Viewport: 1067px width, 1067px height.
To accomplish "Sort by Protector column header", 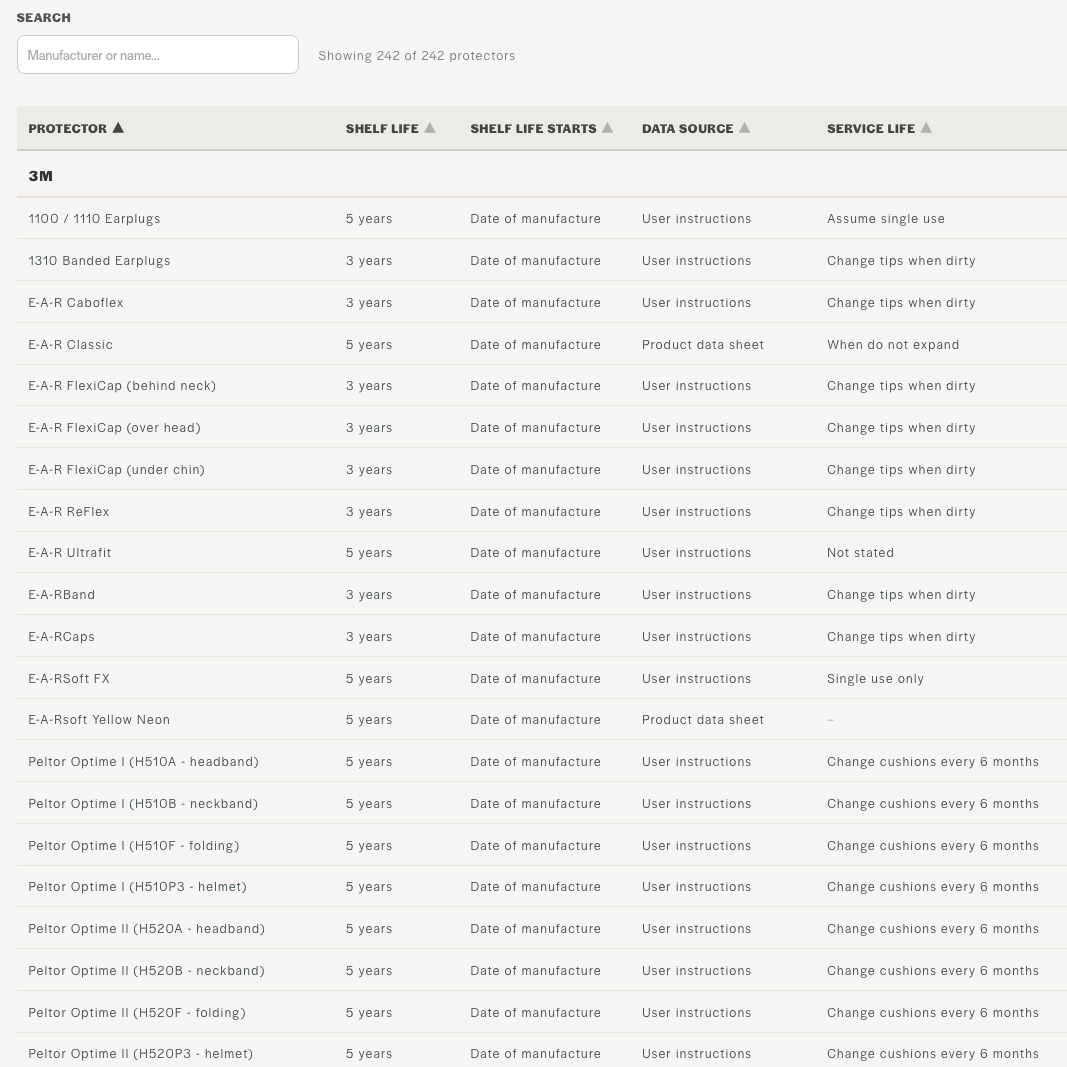I will [x=76, y=128].
